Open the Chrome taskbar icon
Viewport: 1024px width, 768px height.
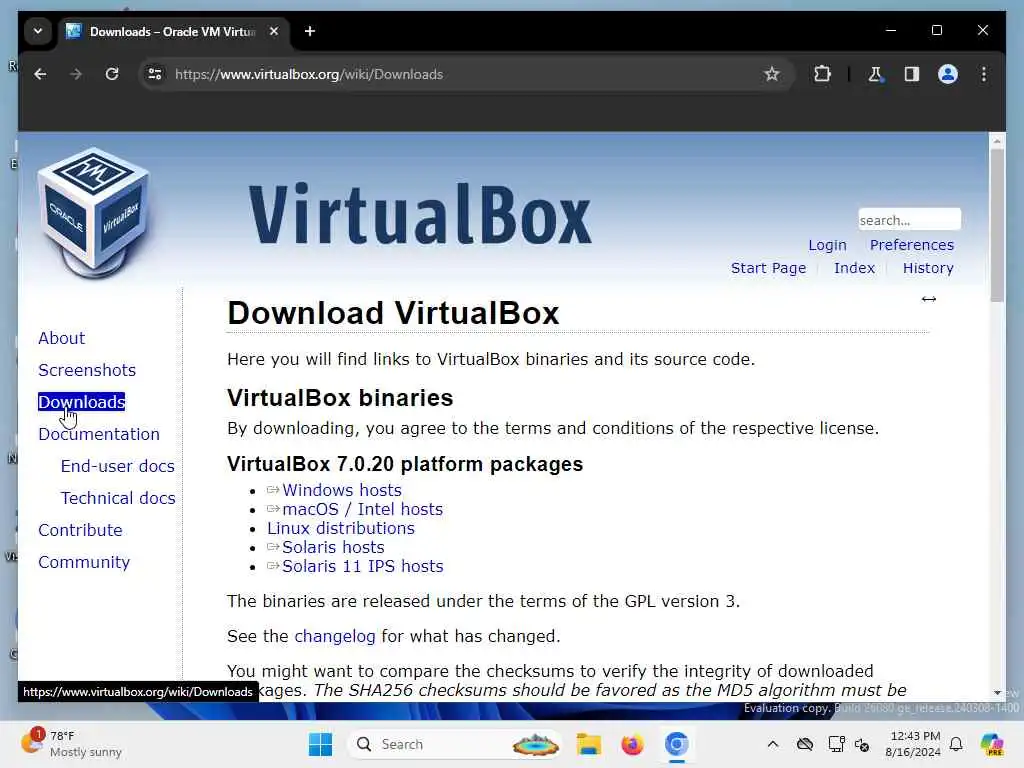677,744
